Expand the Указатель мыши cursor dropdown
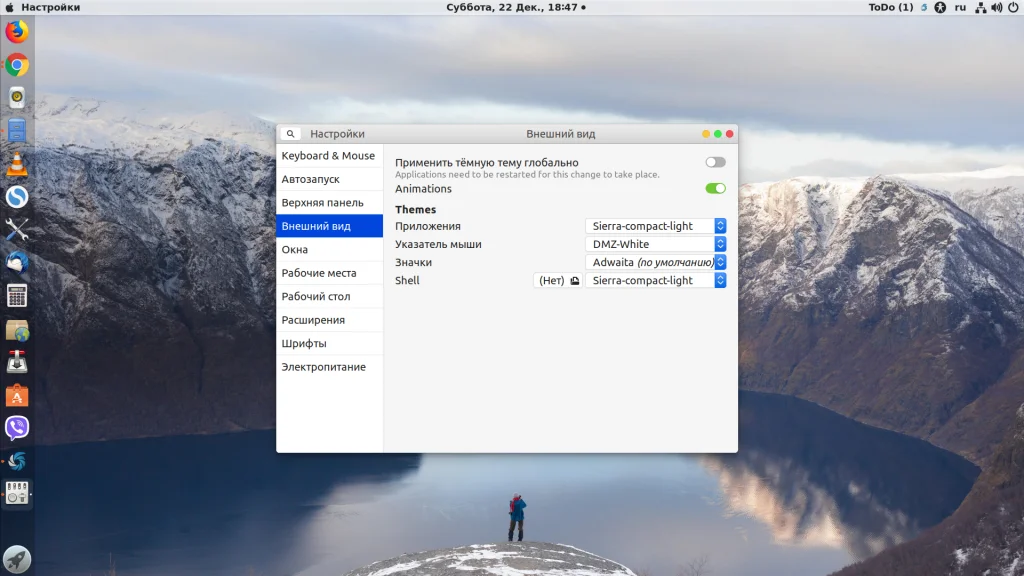 click(656, 244)
